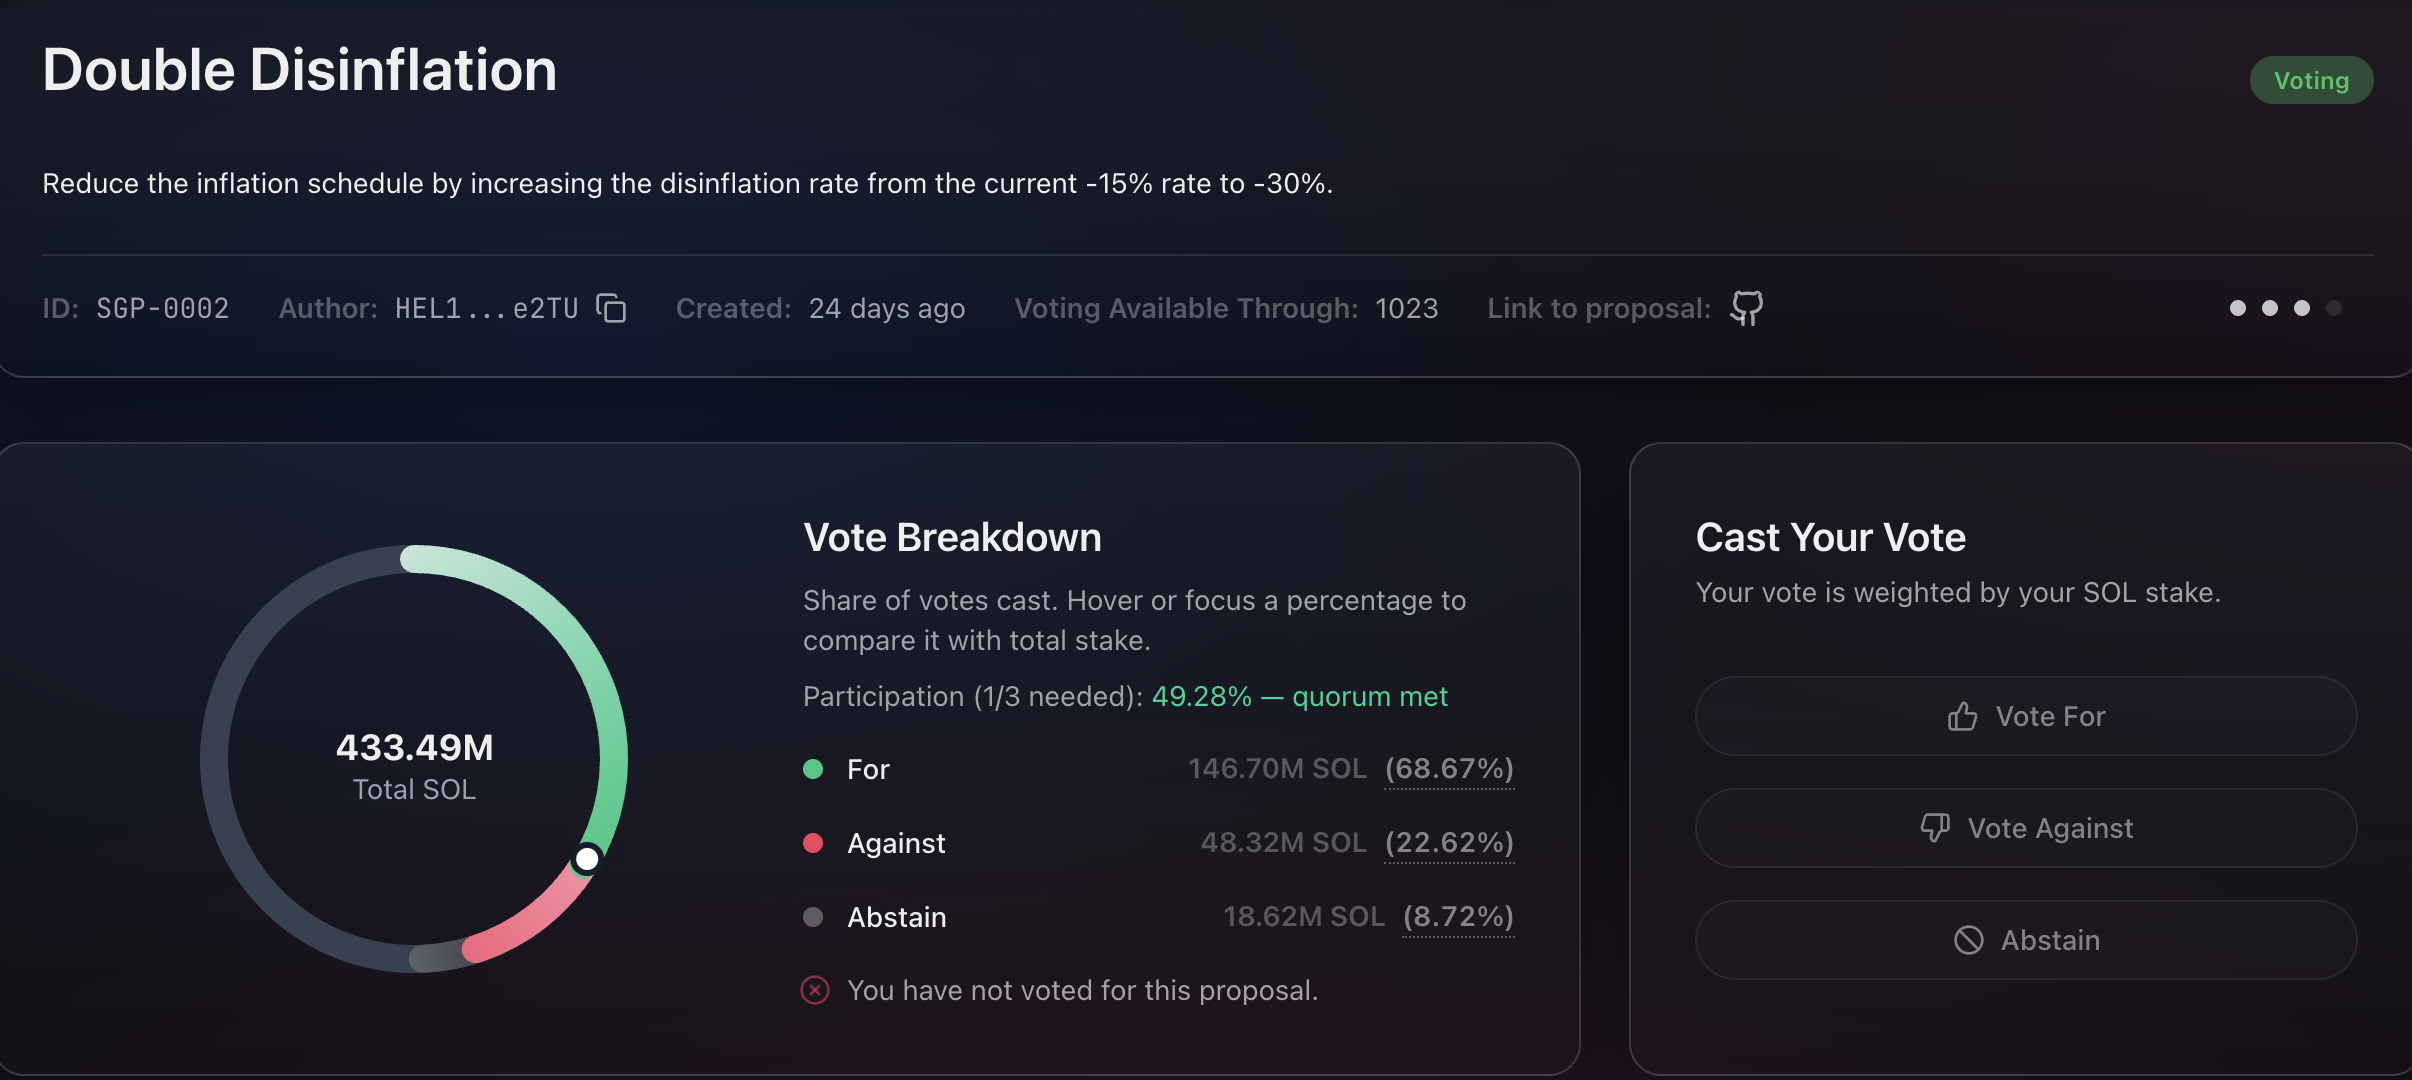
Task: Click the thumbs-down icon on Vote Against
Action: tap(1935, 828)
